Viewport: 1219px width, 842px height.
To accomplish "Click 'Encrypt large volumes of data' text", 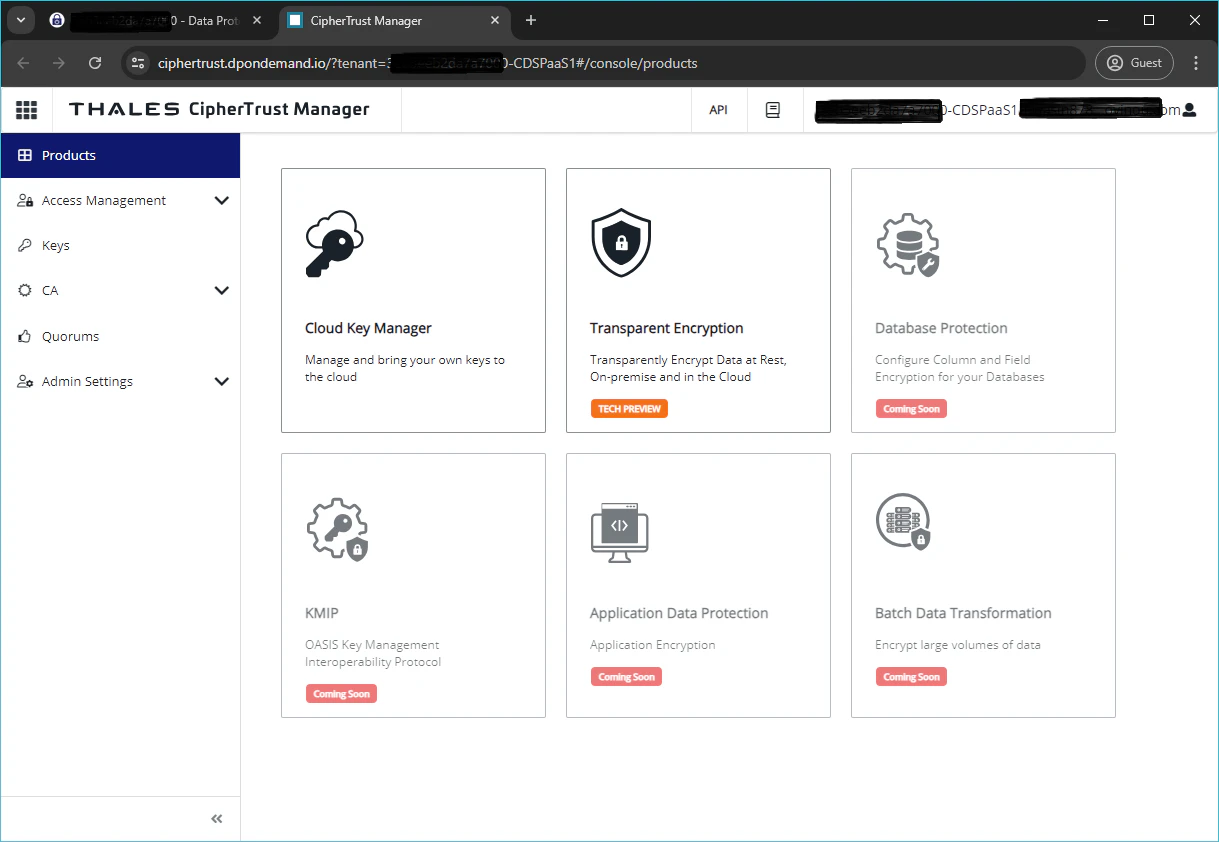I will pos(958,645).
